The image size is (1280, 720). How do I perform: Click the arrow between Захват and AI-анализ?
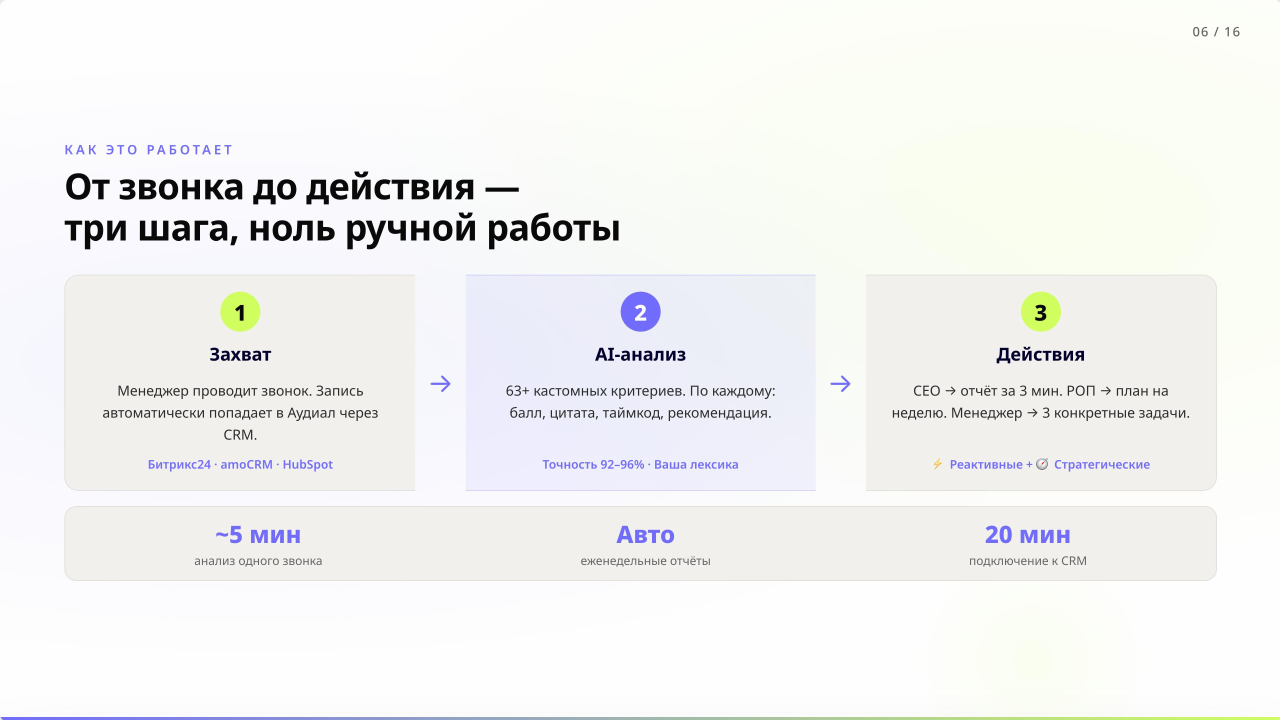[440, 383]
